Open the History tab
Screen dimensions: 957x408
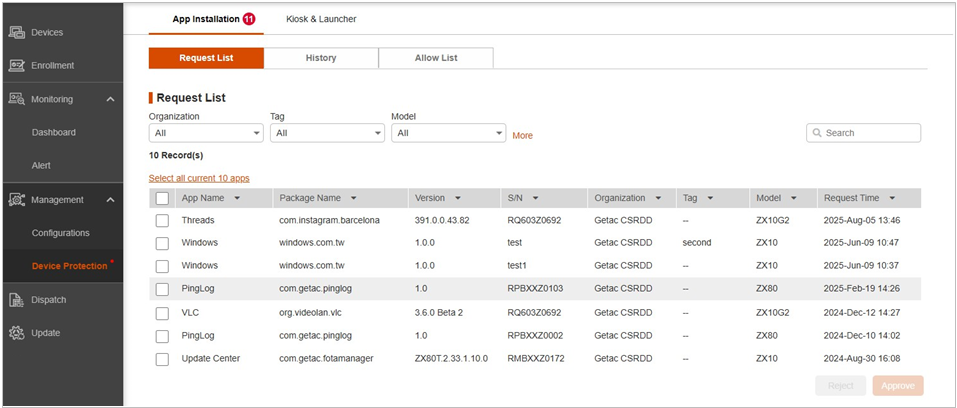(321, 58)
